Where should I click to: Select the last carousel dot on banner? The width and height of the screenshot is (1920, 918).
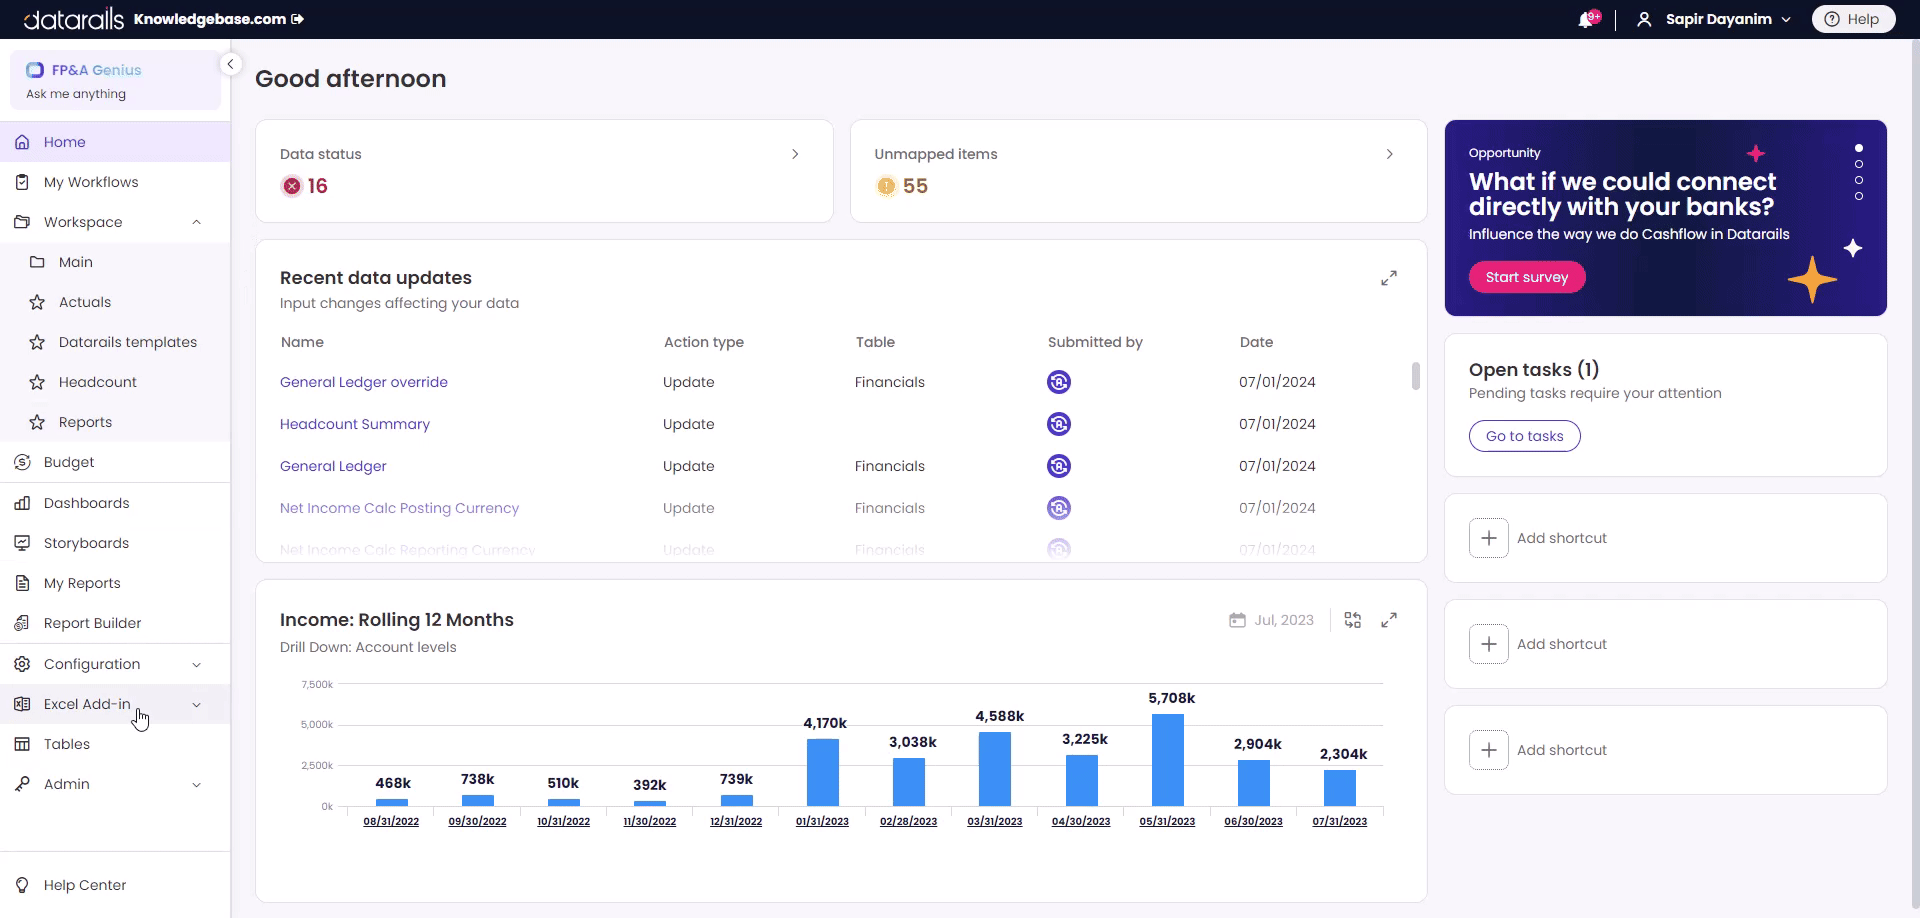1859,196
